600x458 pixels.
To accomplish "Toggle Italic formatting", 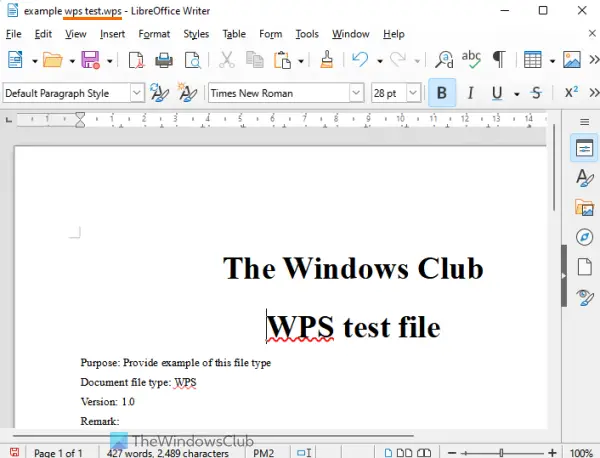I will point(470,93).
